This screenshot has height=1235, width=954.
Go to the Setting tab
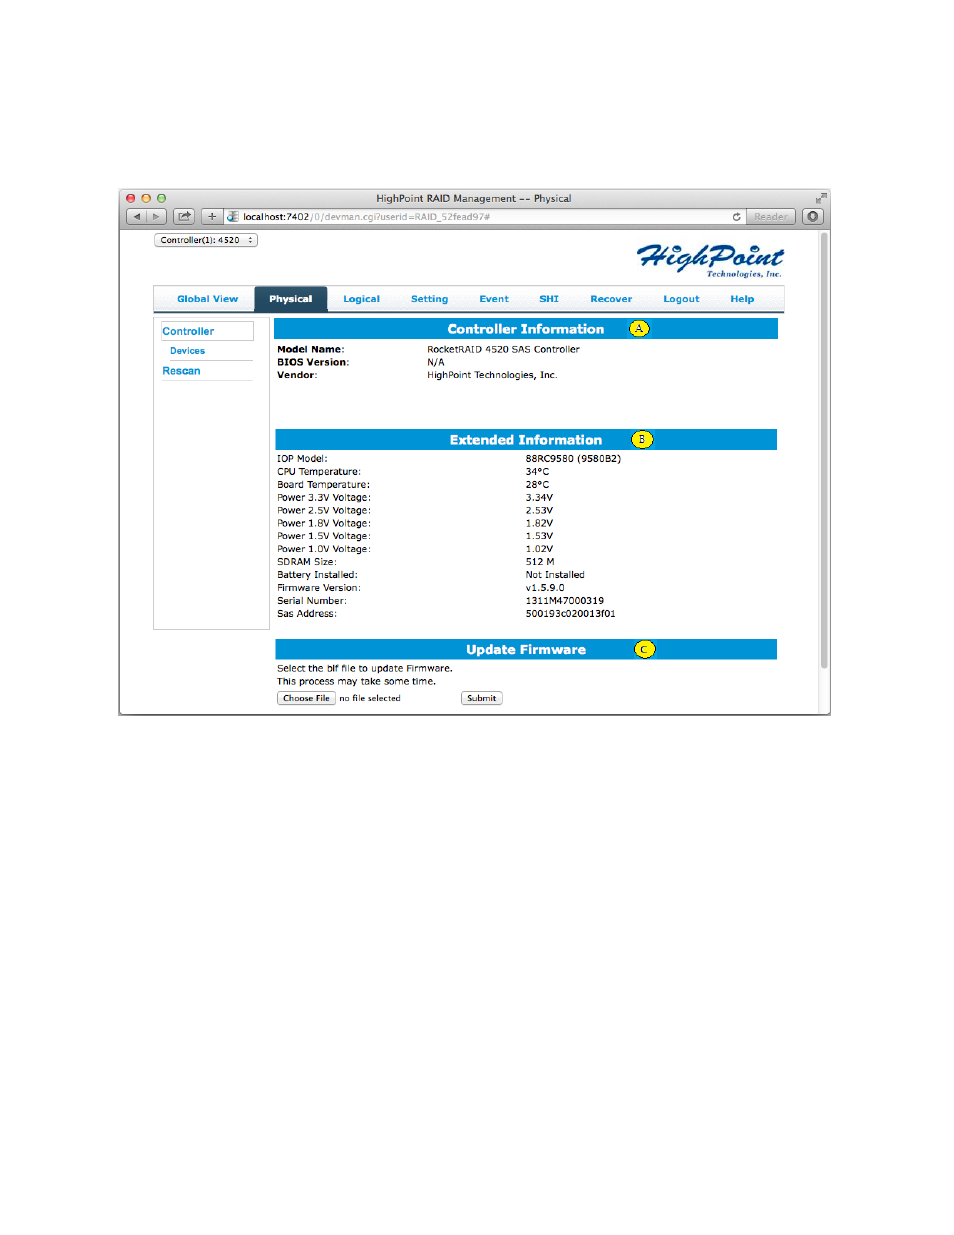(430, 299)
